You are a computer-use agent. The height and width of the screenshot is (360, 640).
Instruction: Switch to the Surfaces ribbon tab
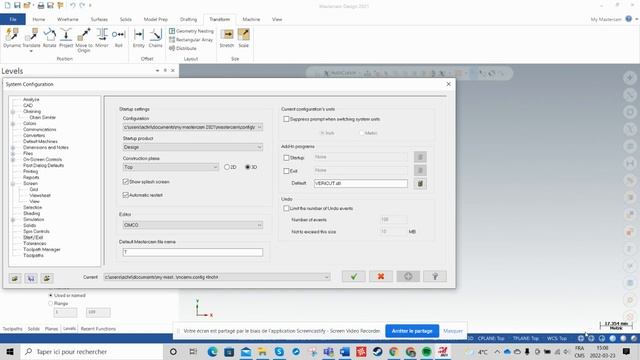pos(99,19)
